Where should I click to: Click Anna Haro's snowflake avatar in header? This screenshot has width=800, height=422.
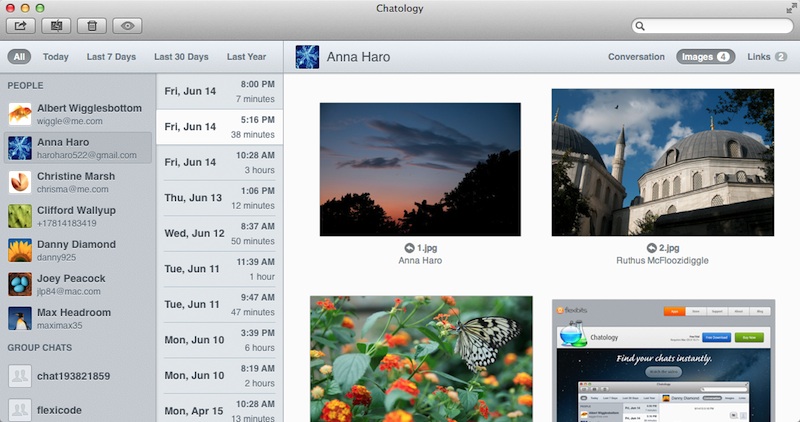click(307, 57)
